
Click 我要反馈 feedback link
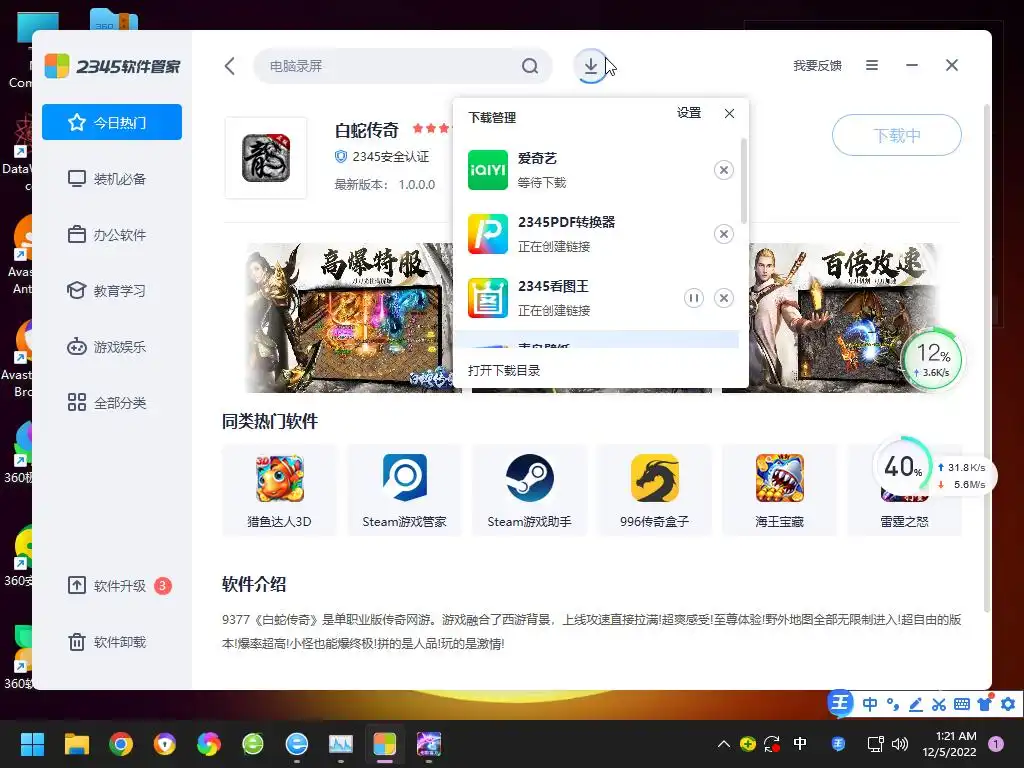coord(817,66)
